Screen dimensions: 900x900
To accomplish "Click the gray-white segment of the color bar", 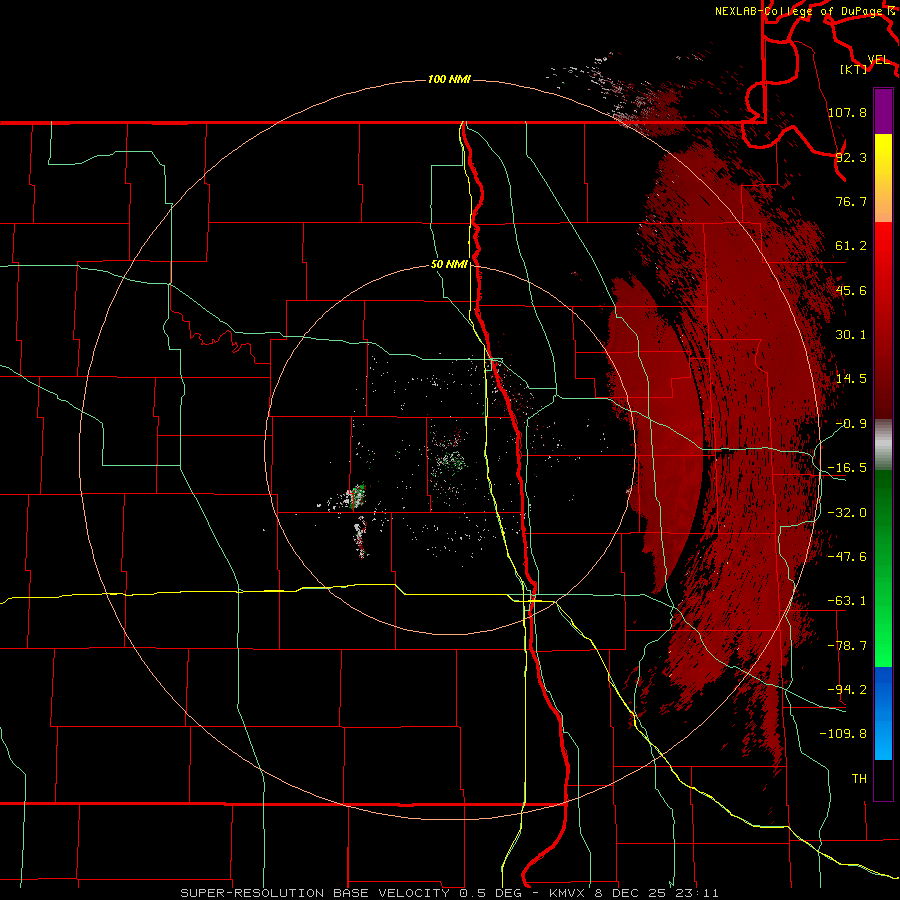I will (883, 444).
